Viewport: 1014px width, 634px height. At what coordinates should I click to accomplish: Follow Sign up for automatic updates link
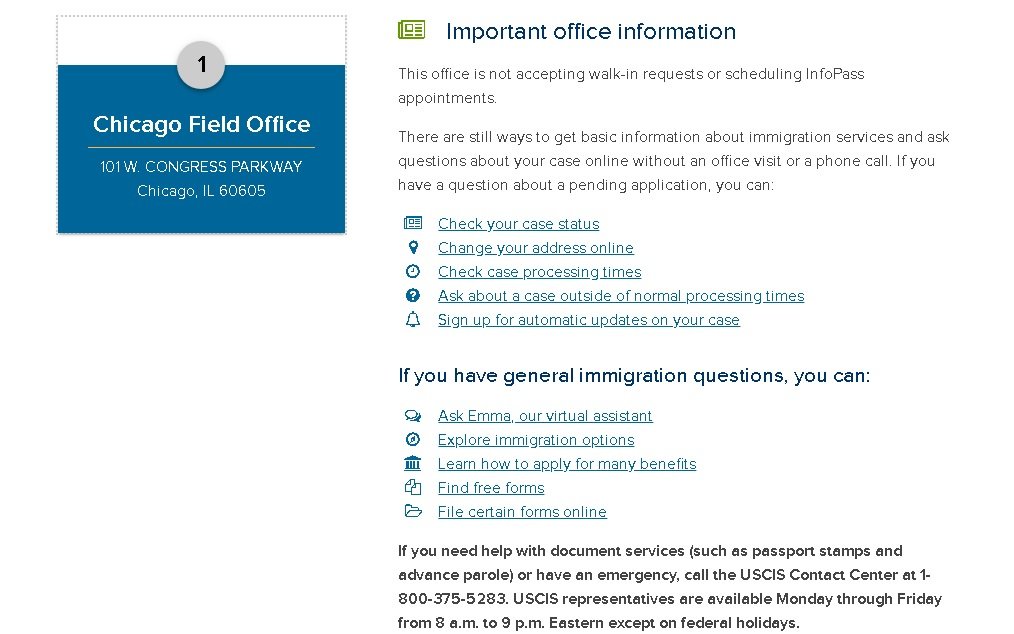point(588,320)
